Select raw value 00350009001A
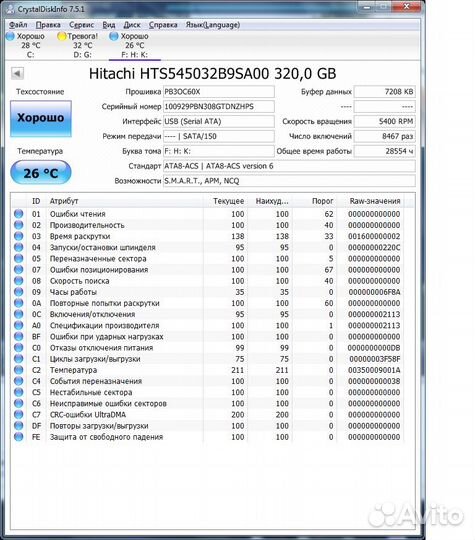This screenshot has width=475, height=540. coord(374,370)
